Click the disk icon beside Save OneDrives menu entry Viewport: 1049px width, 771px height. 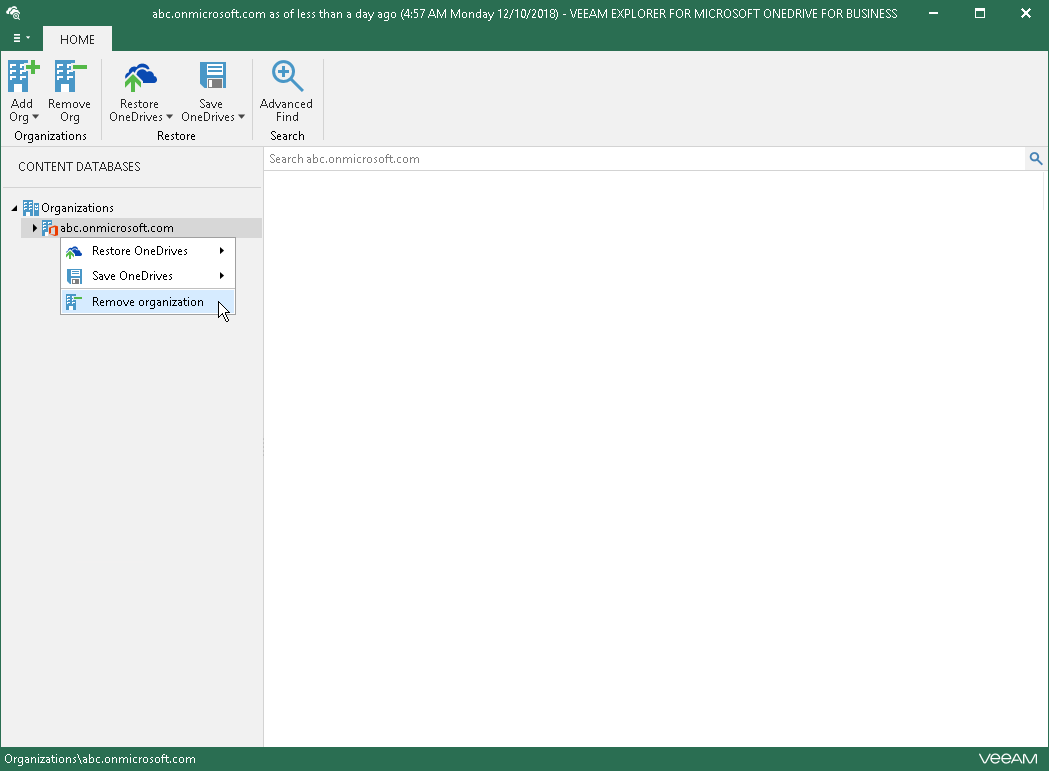click(x=74, y=276)
